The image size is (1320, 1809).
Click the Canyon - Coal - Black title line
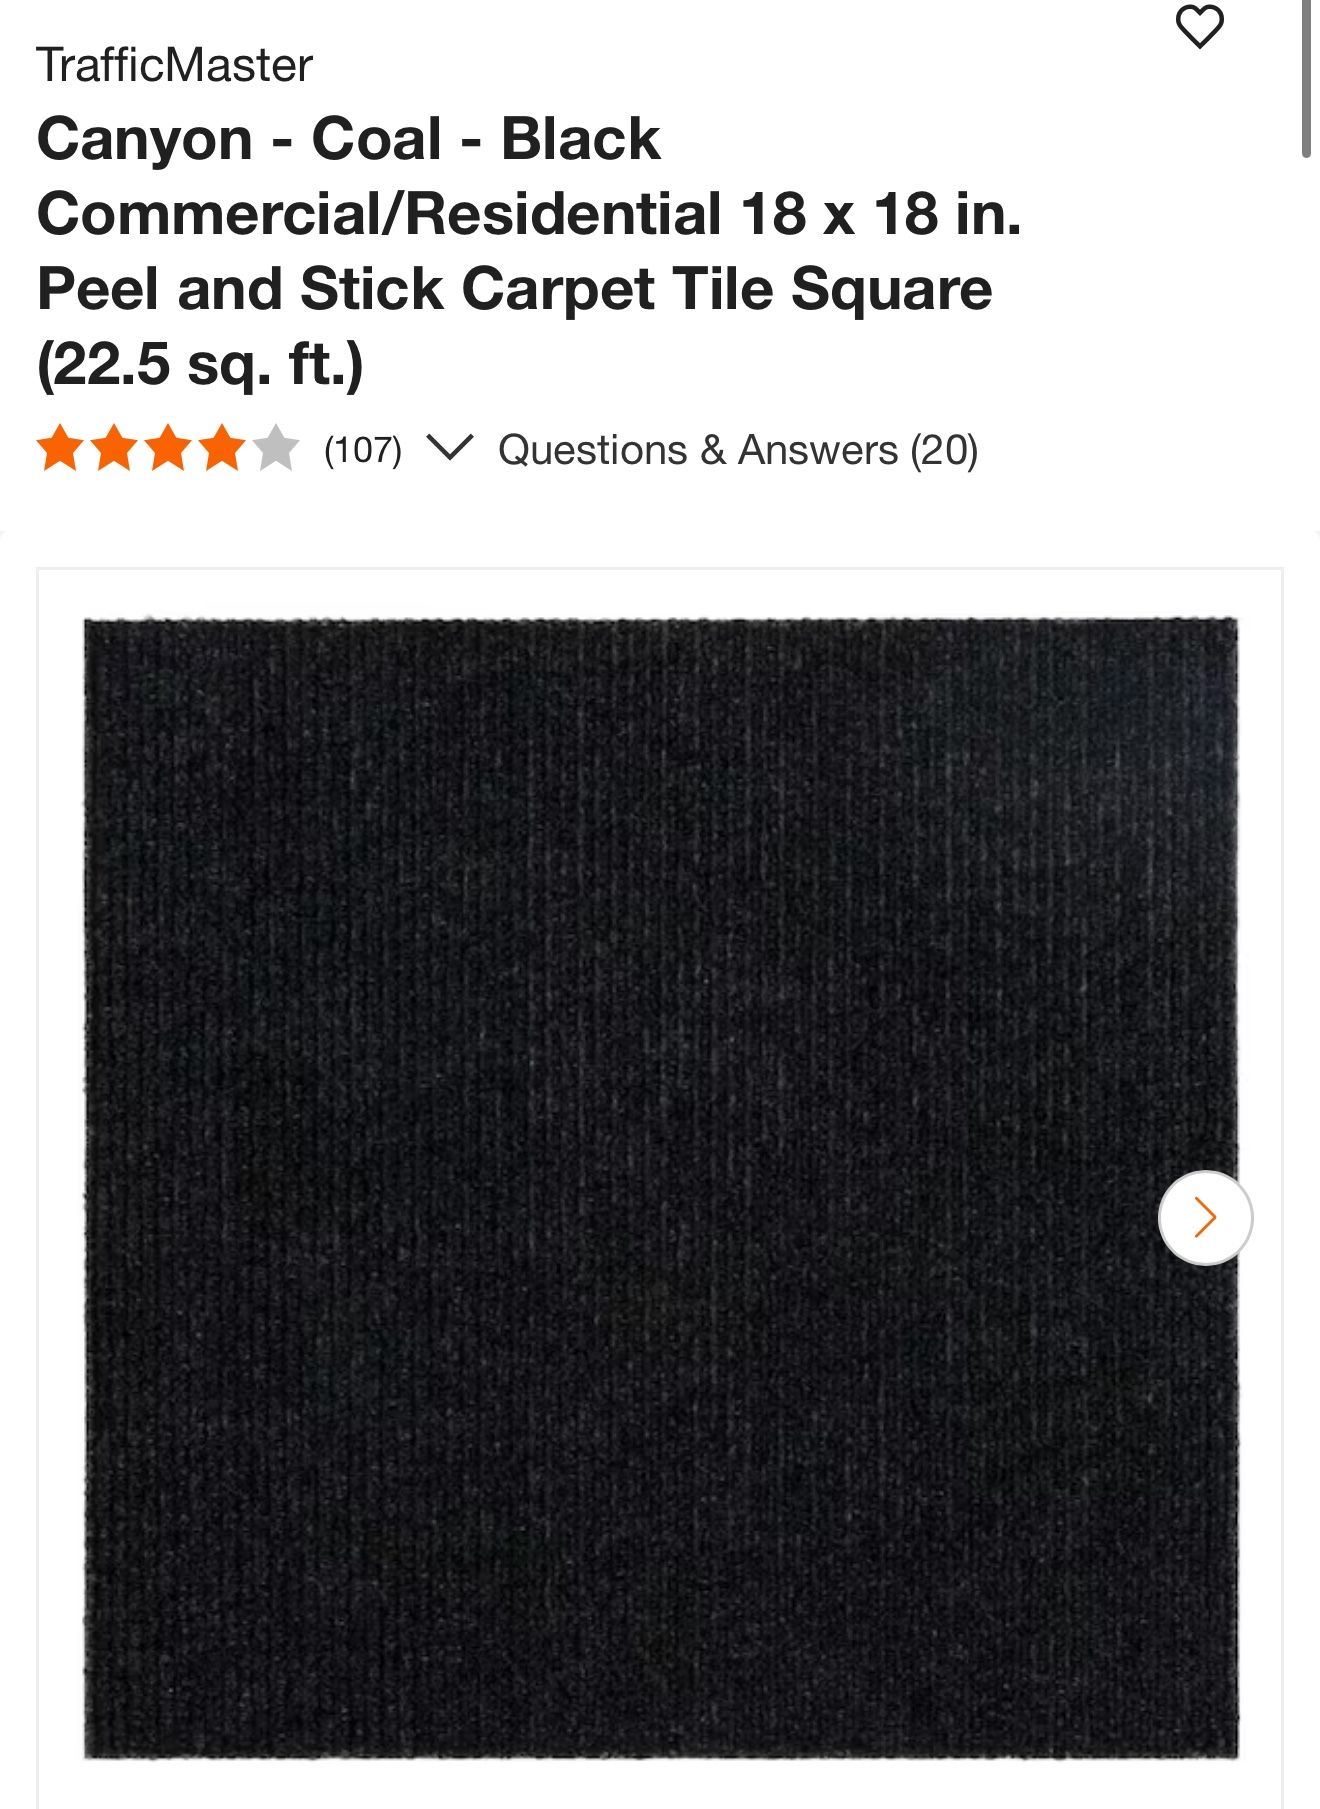pyautogui.click(x=348, y=138)
